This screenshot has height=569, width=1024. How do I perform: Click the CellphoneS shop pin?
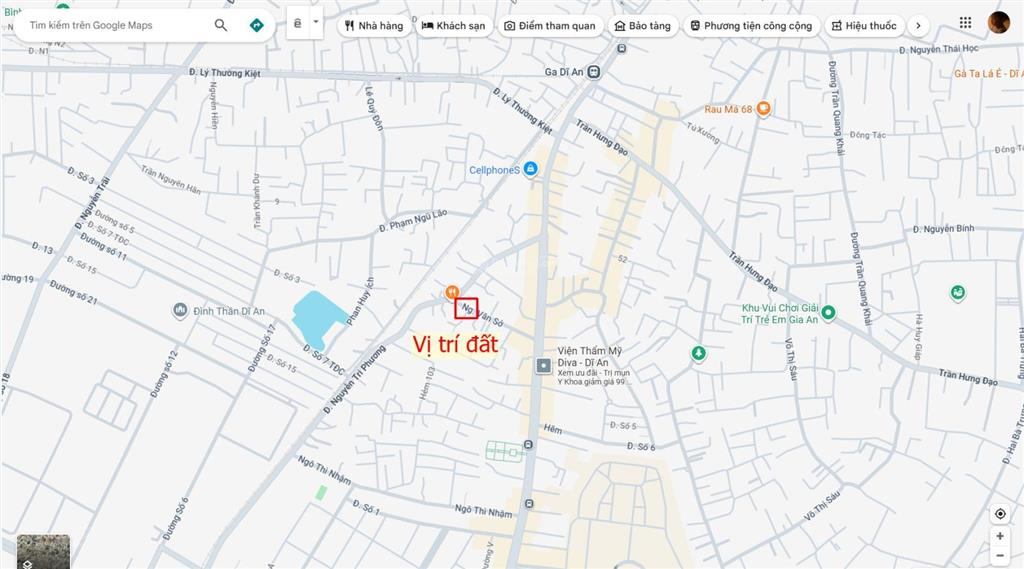530,169
